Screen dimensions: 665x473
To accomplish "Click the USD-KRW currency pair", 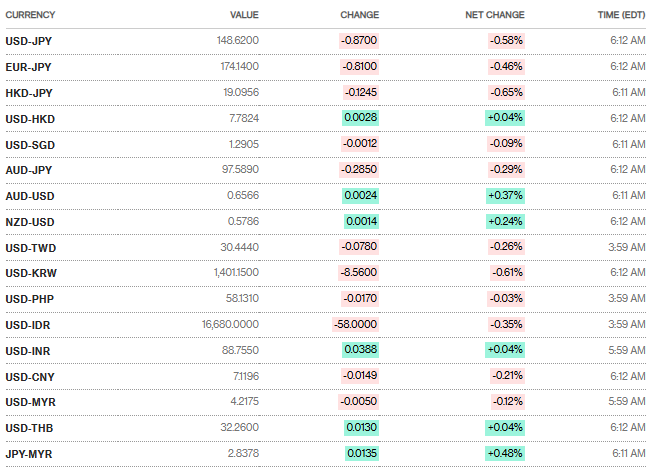I will pos(29,272).
